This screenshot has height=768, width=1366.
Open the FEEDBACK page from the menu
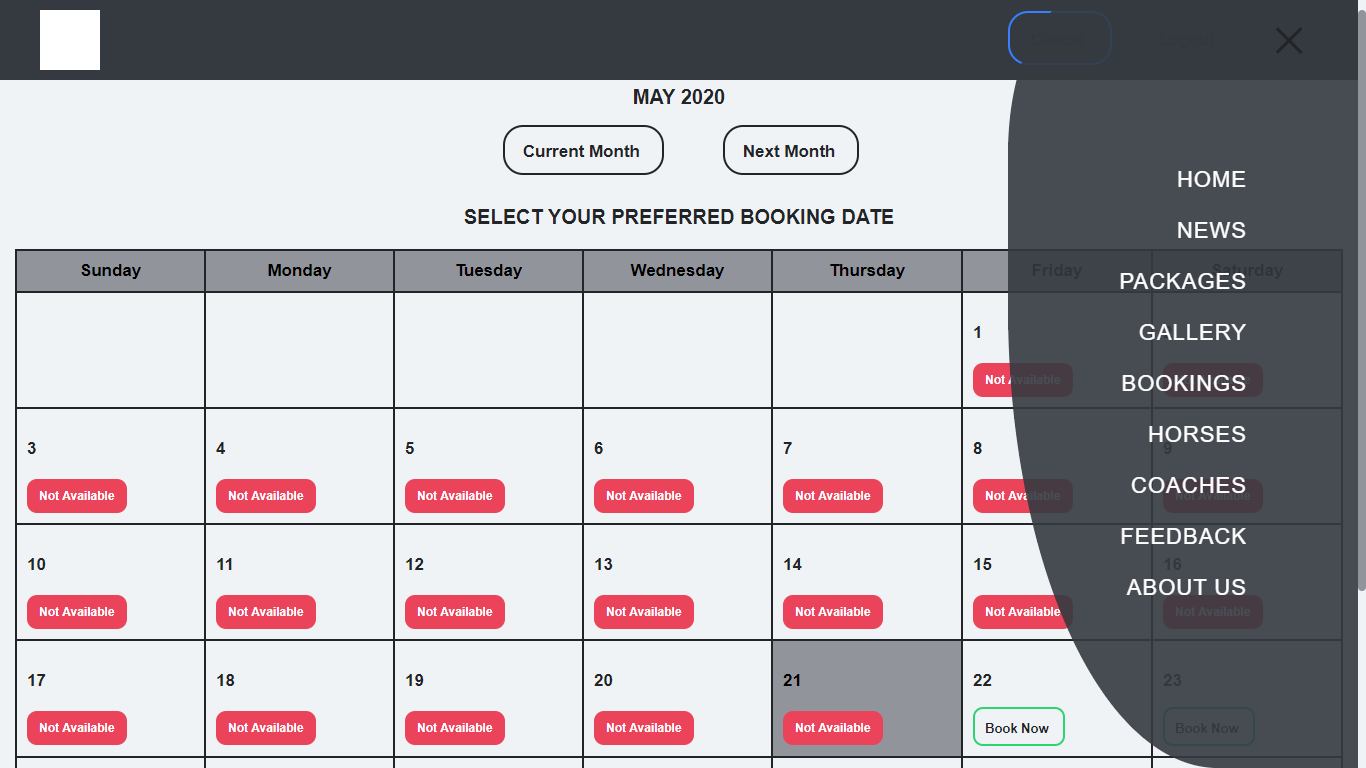point(1183,537)
